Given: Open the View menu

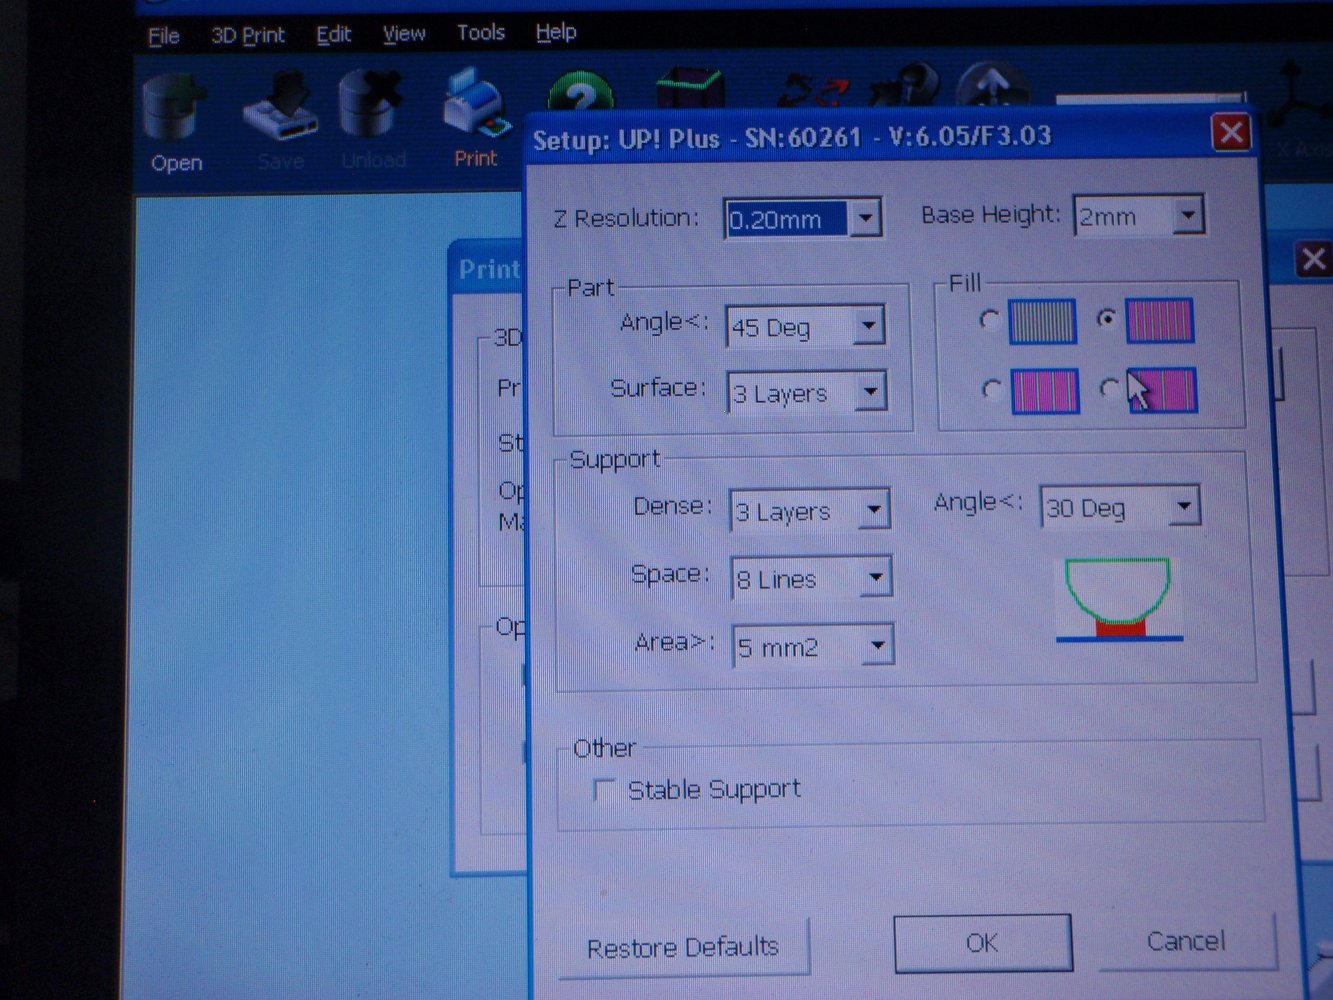Looking at the screenshot, I should click(x=404, y=34).
